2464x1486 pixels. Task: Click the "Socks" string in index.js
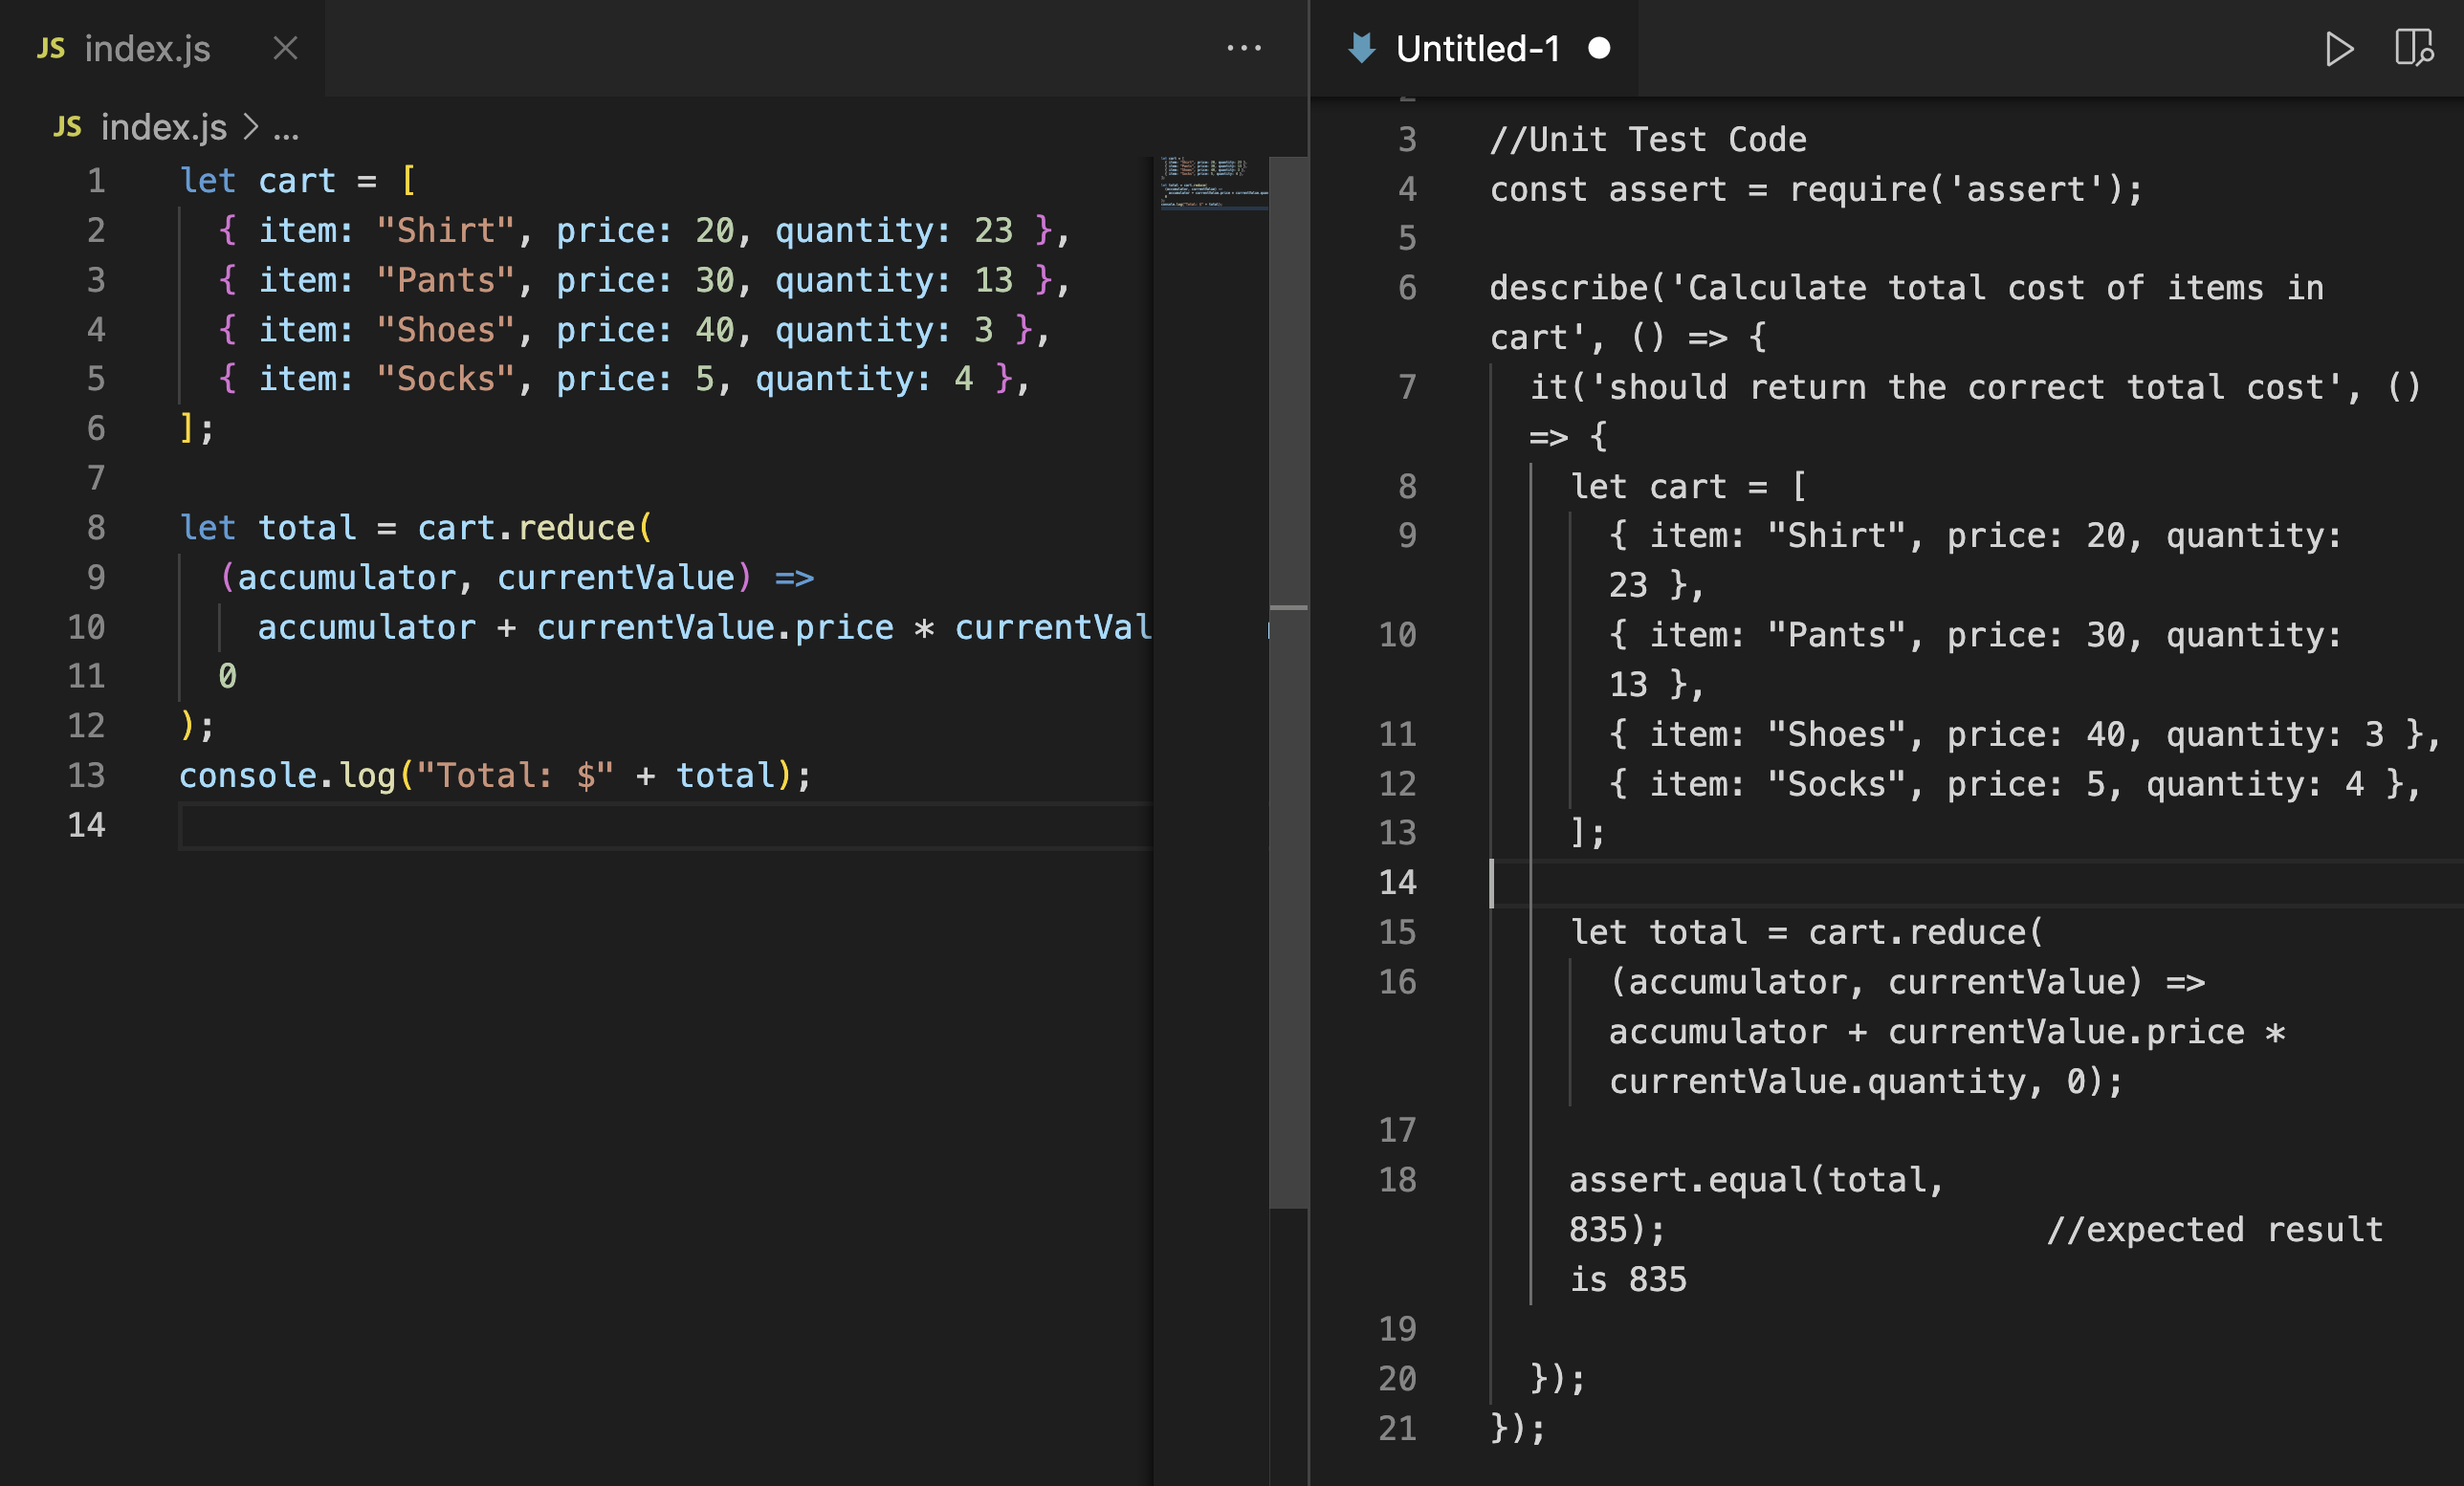click(x=446, y=379)
